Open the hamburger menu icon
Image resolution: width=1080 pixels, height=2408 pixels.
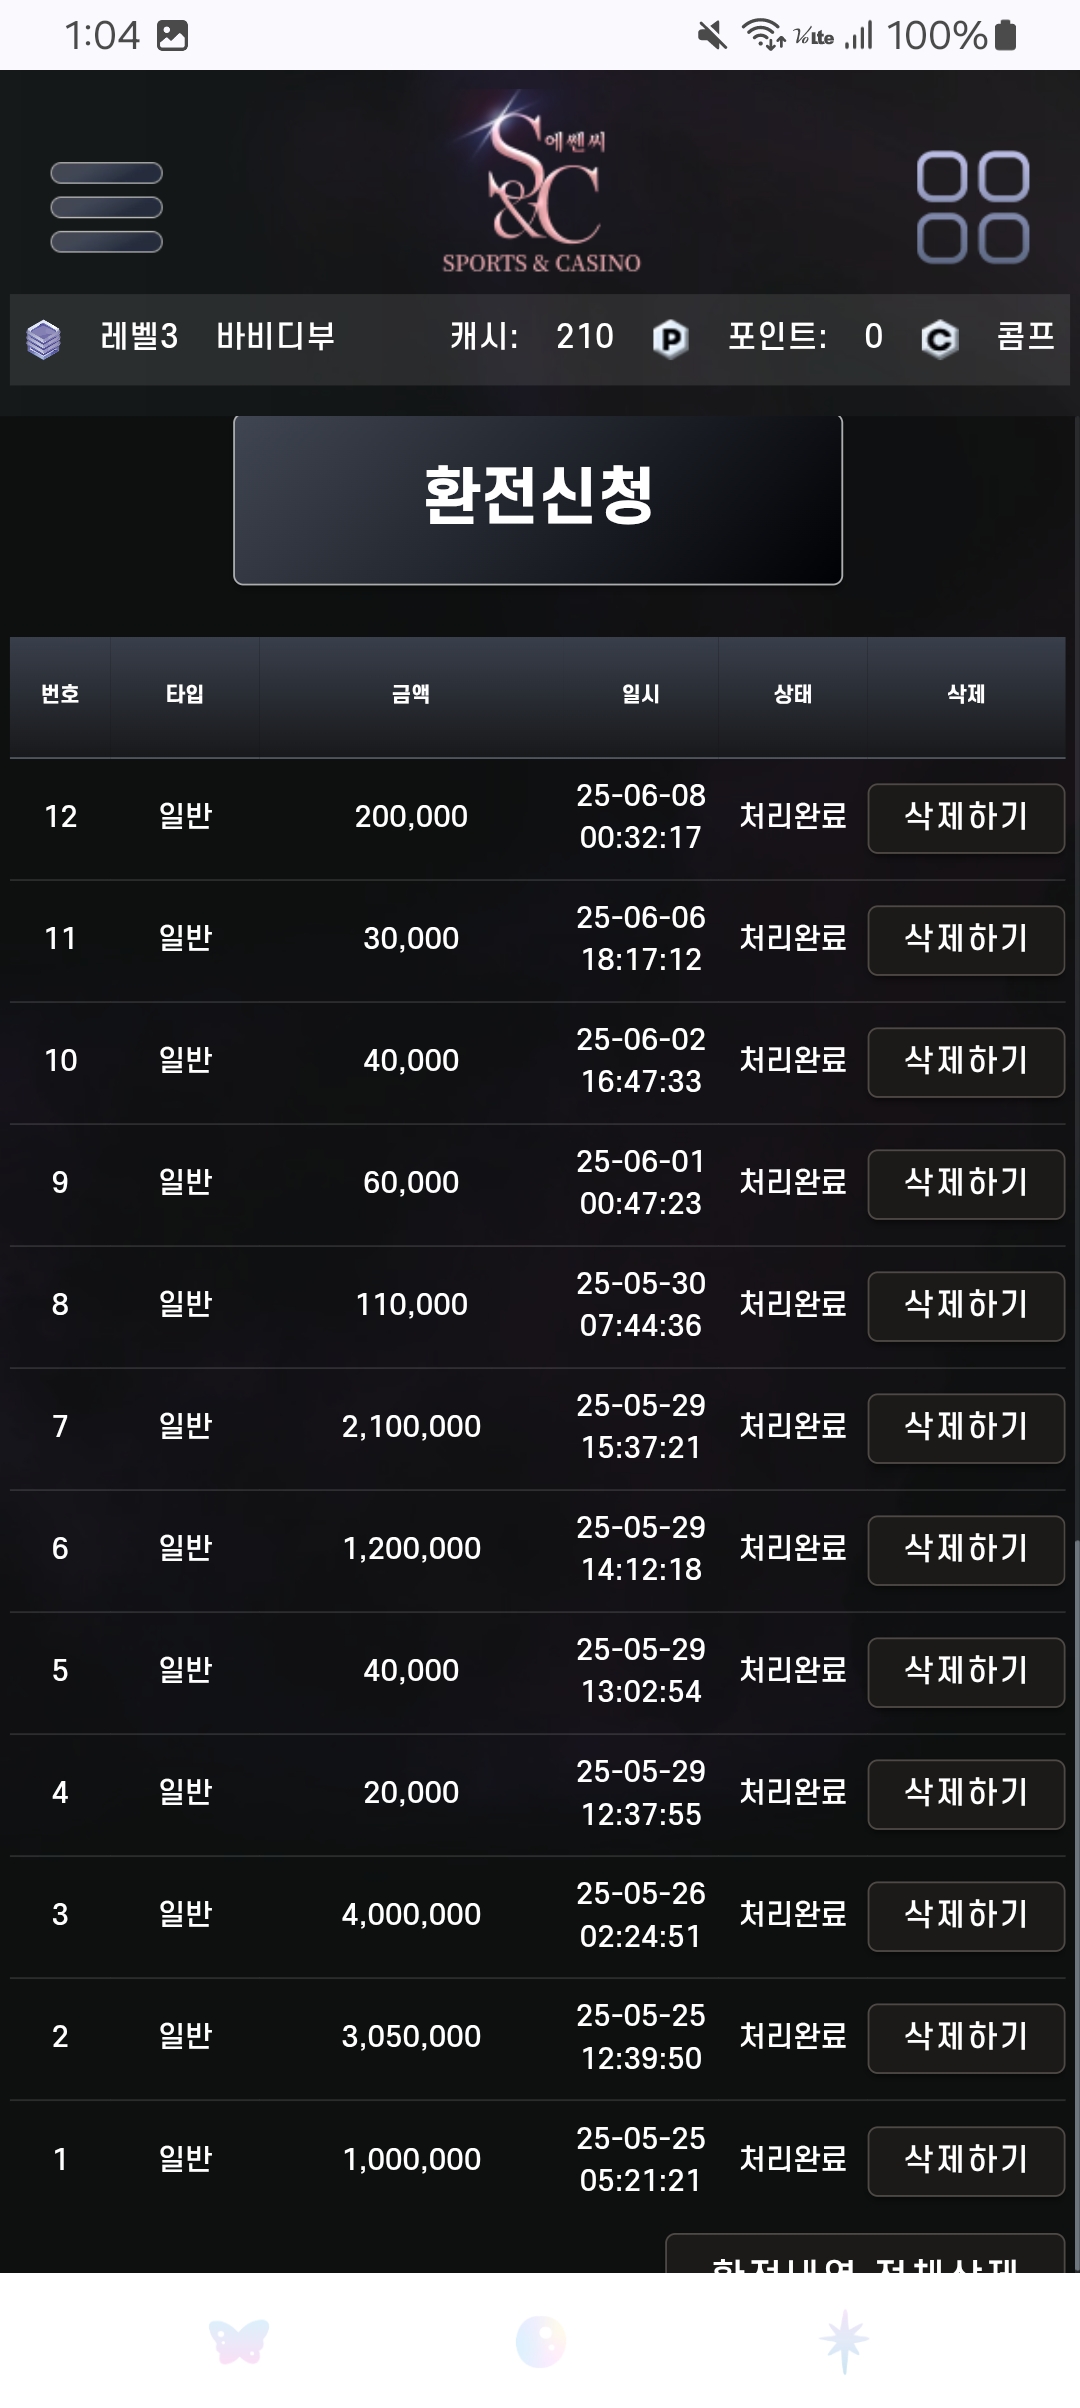coord(106,207)
